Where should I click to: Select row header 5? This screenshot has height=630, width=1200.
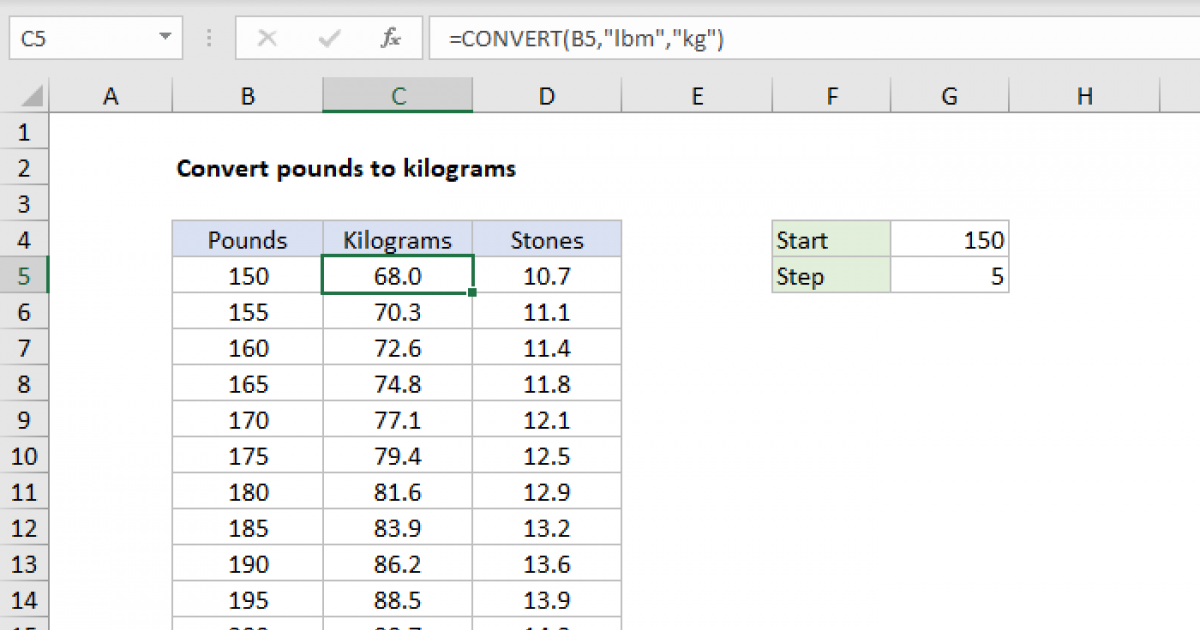pyautogui.click(x=25, y=275)
